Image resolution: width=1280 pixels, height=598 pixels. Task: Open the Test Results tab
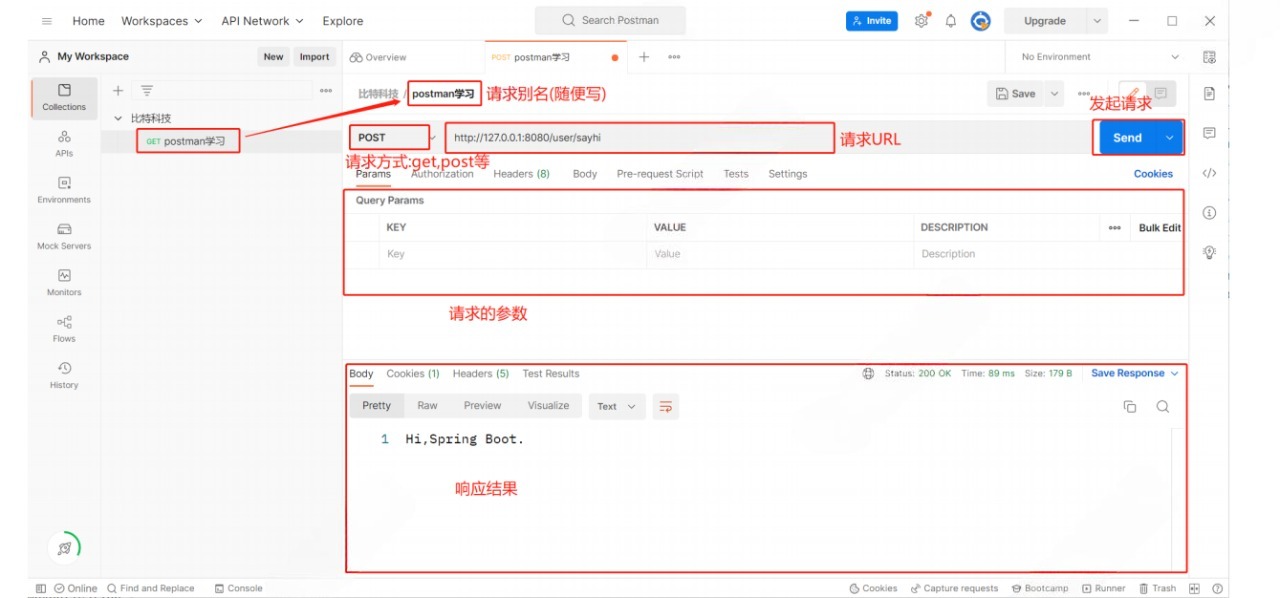(x=551, y=374)
